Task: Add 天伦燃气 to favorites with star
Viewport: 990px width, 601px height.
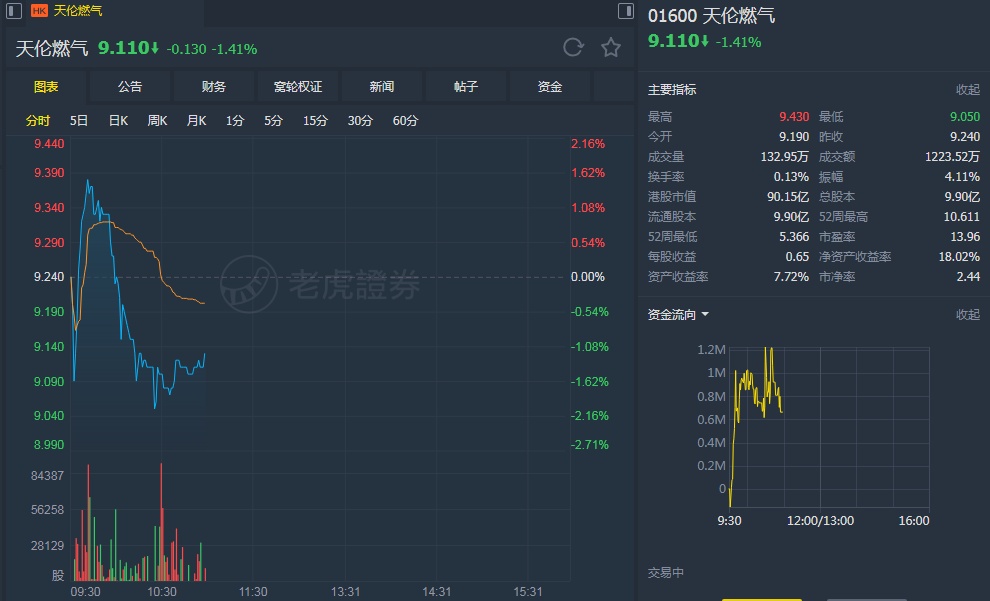Action: click(611, 48)
